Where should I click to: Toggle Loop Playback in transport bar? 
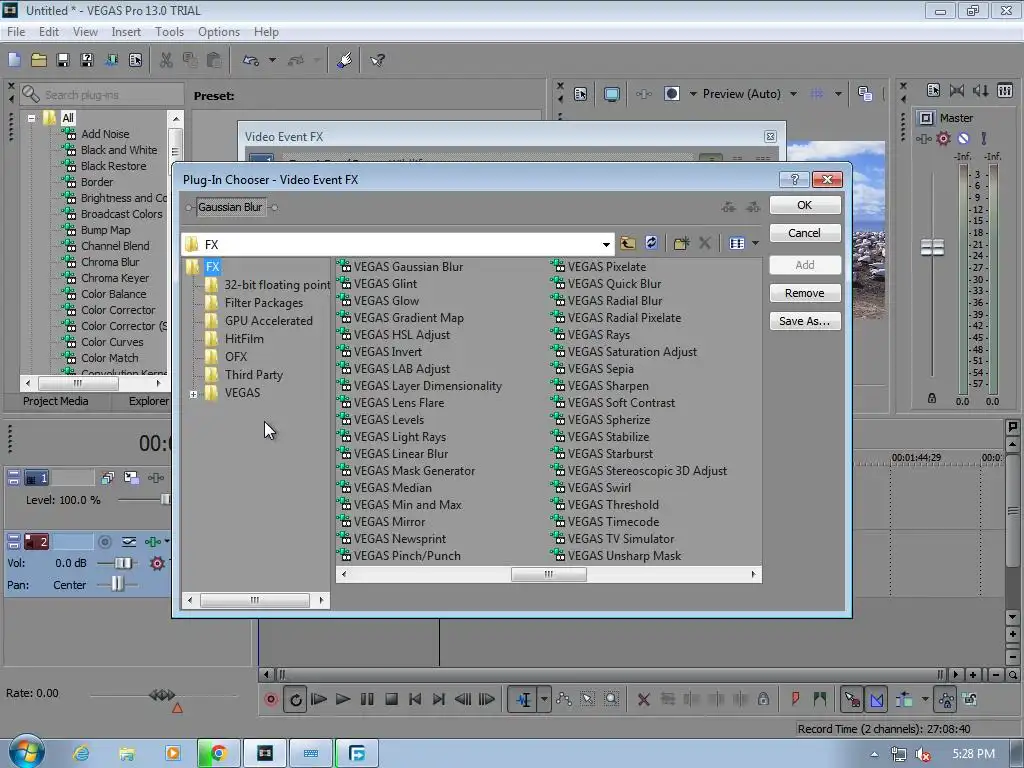[x=295, y=699]
